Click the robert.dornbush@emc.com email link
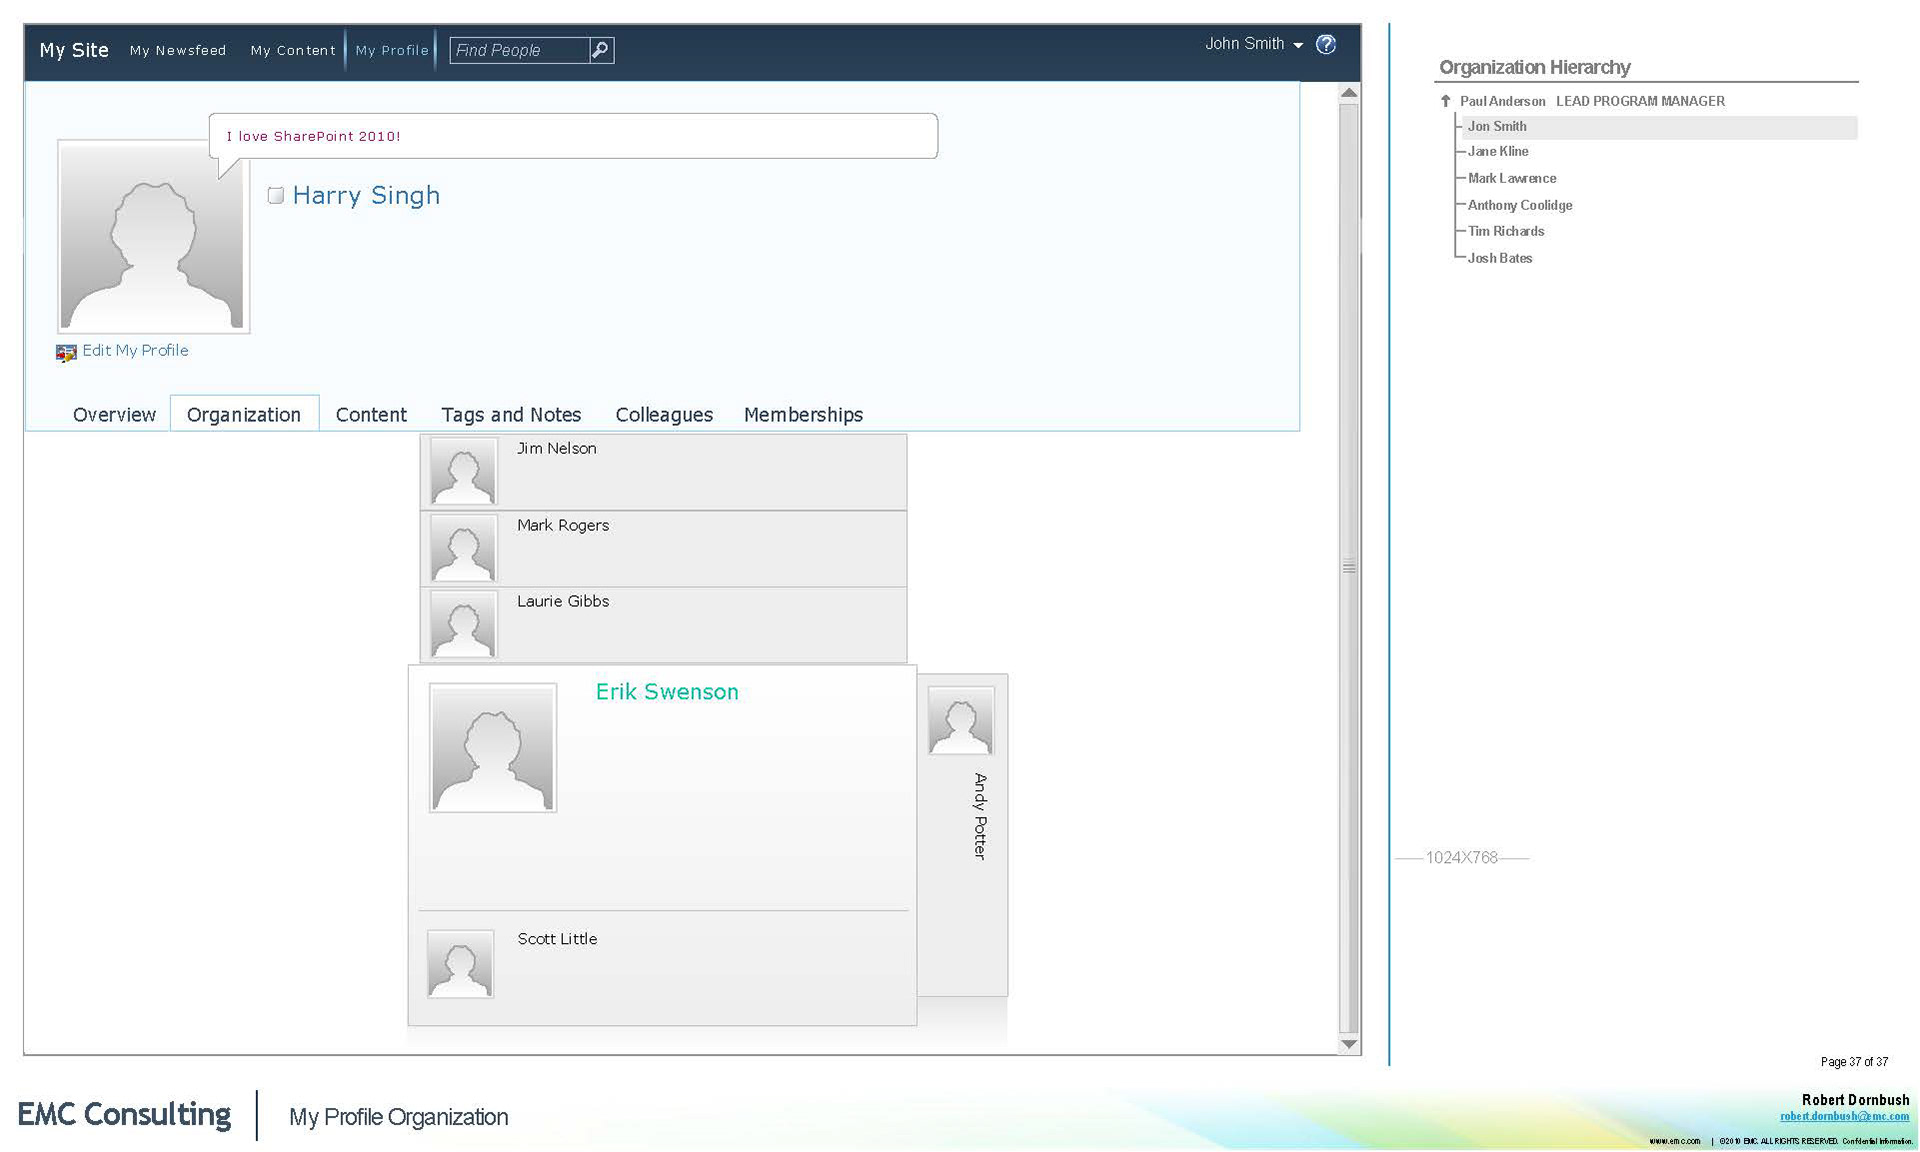The height and width of the screenshot is (1152, 1920). click(1844, 1116)
